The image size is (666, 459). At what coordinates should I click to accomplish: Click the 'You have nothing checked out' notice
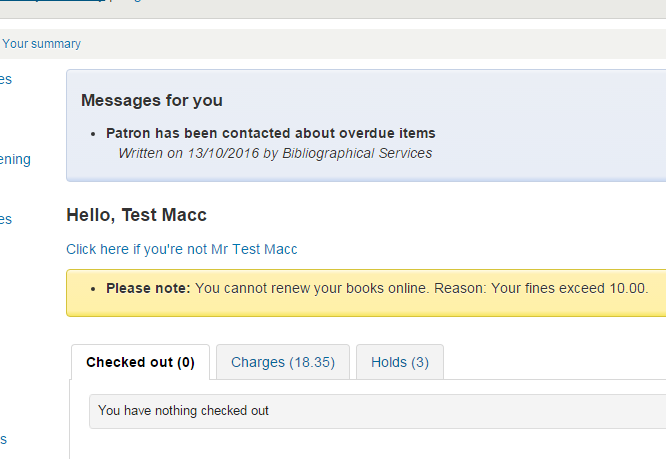pos(183,411)
